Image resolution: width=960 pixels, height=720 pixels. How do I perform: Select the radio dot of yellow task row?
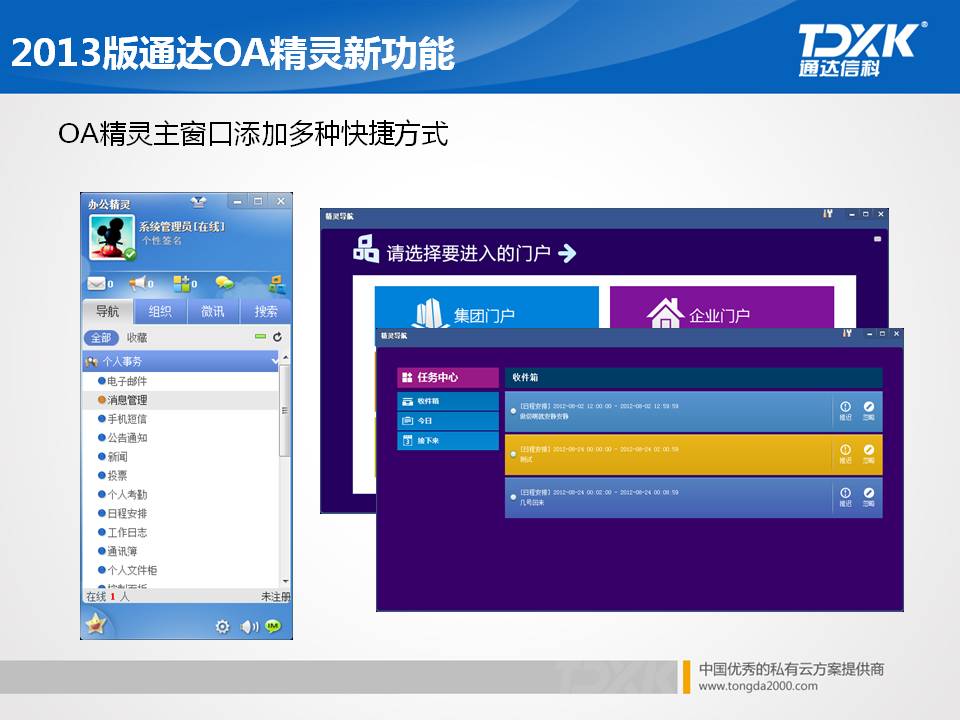[513, 454]
